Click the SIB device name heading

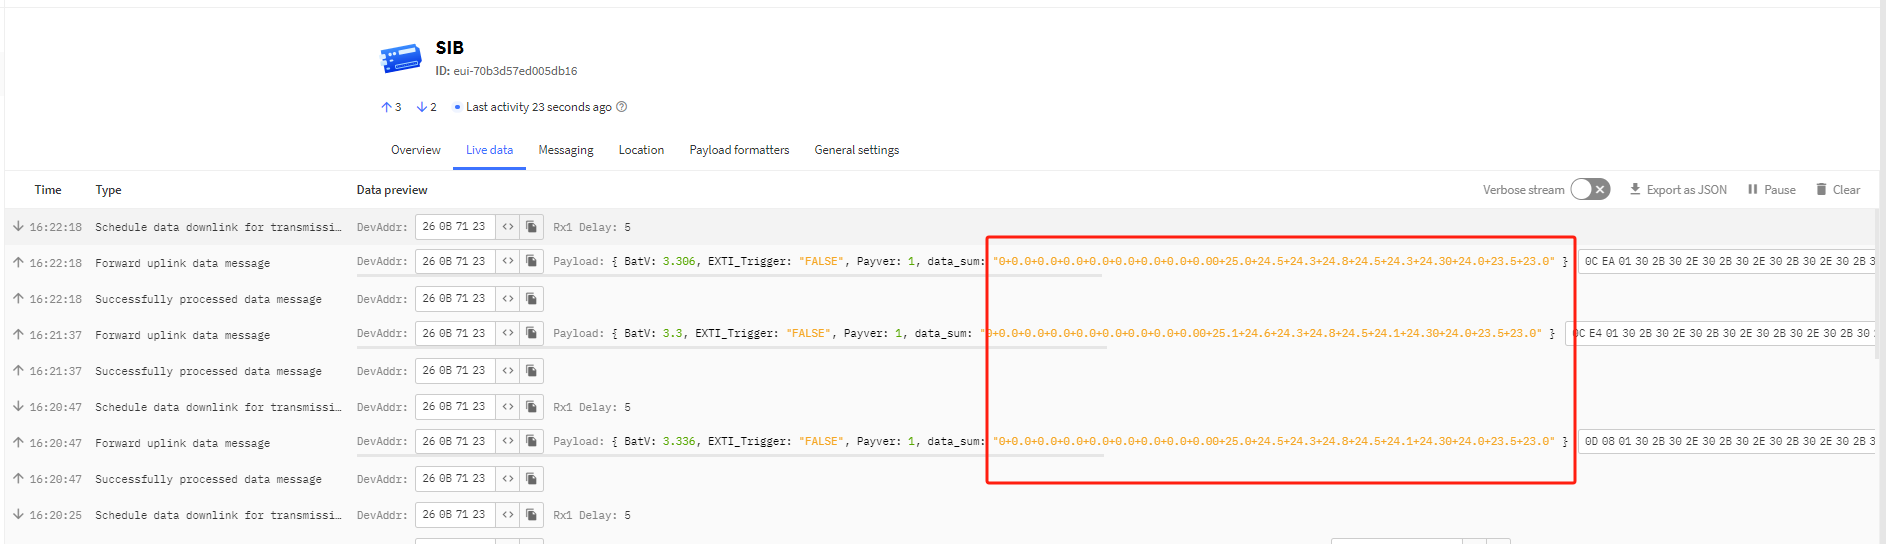point(450,48)
